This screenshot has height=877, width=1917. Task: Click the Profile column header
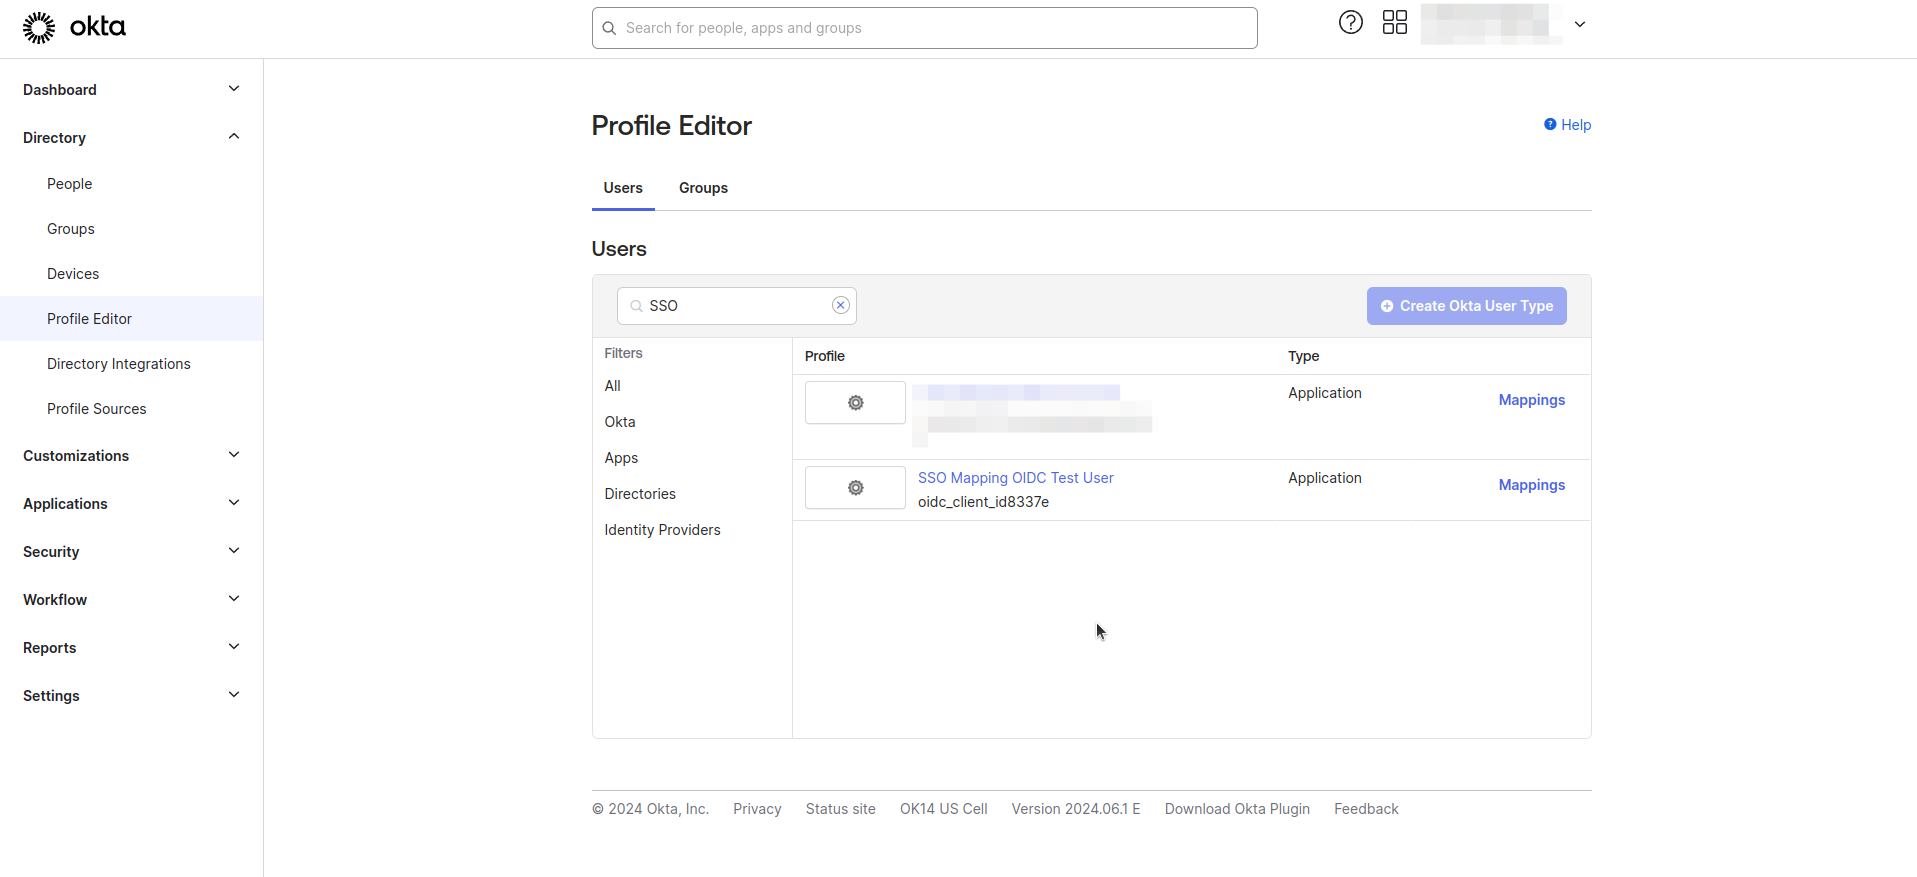825,356
